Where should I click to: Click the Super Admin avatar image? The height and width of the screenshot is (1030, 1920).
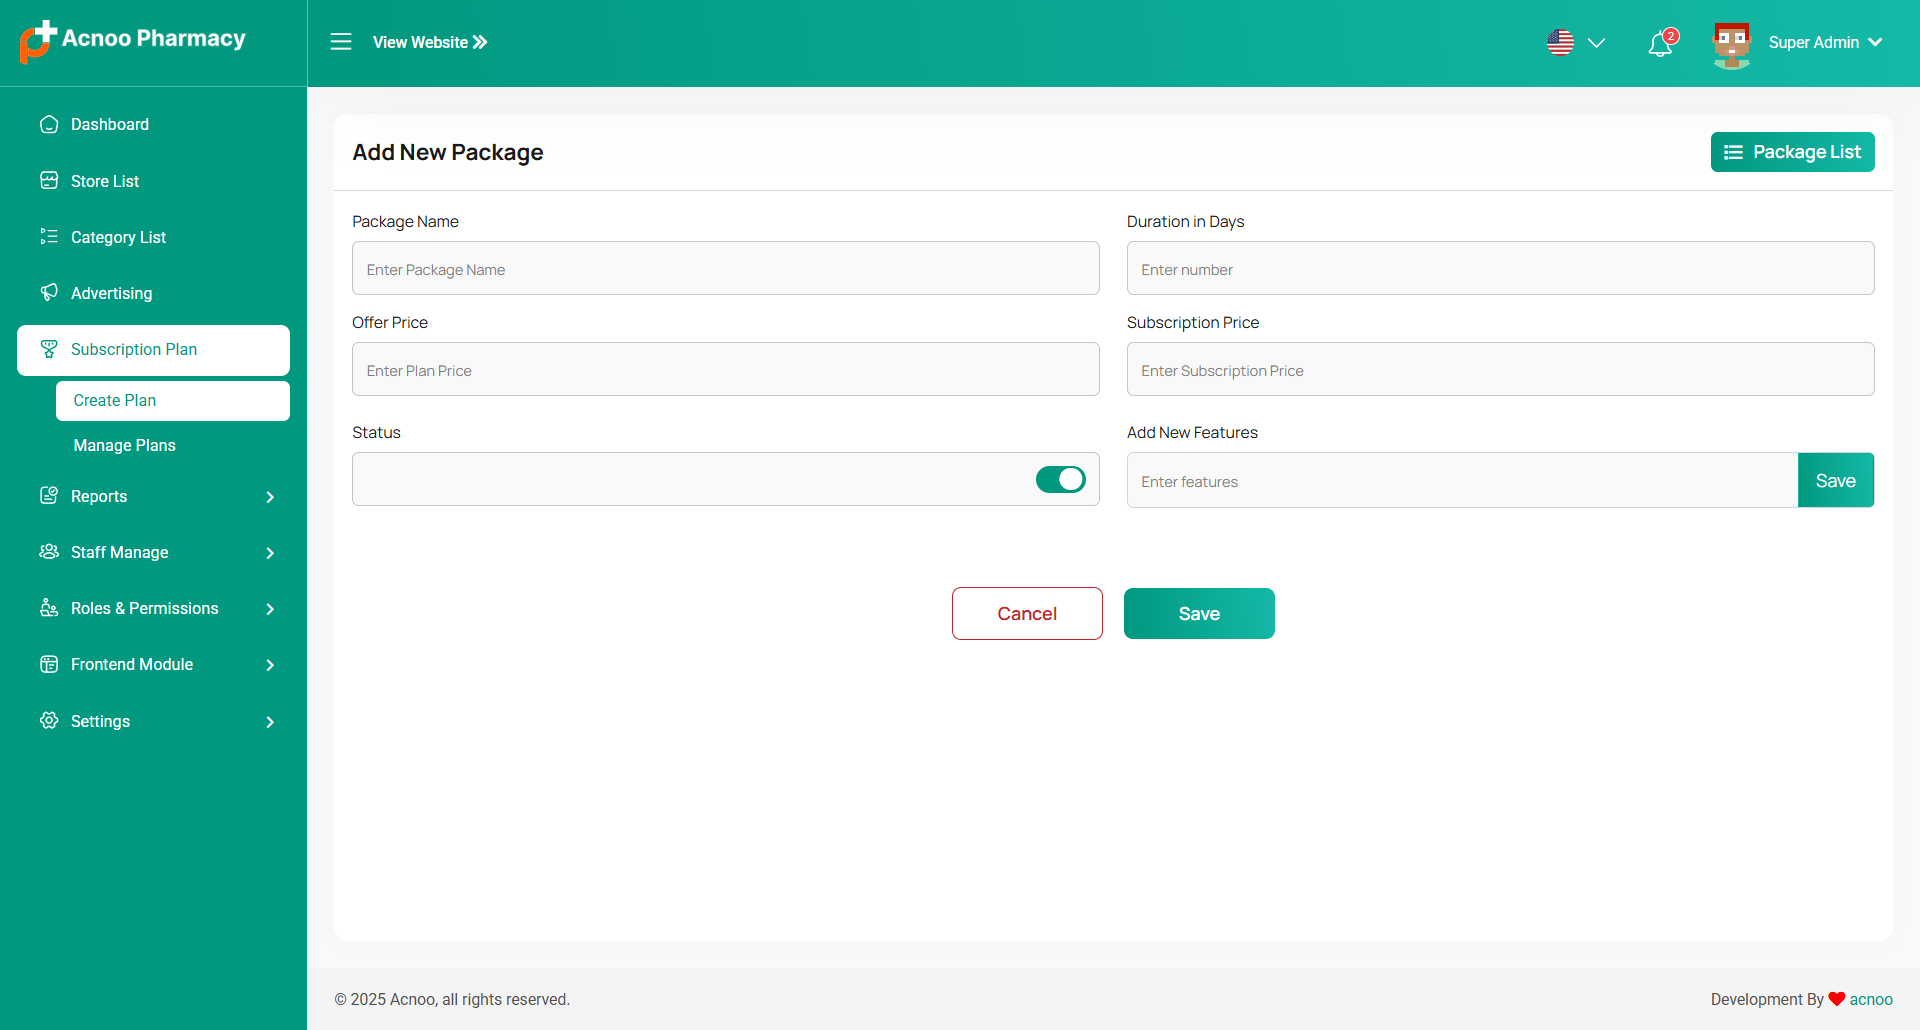point(1731,44)
